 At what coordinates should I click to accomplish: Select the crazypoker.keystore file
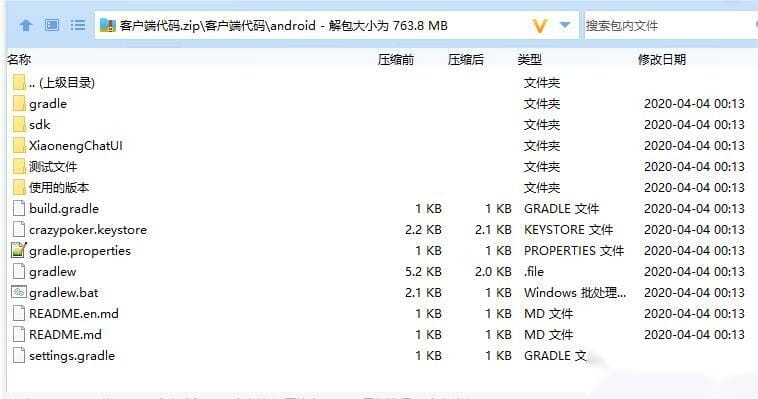(88, 230)
